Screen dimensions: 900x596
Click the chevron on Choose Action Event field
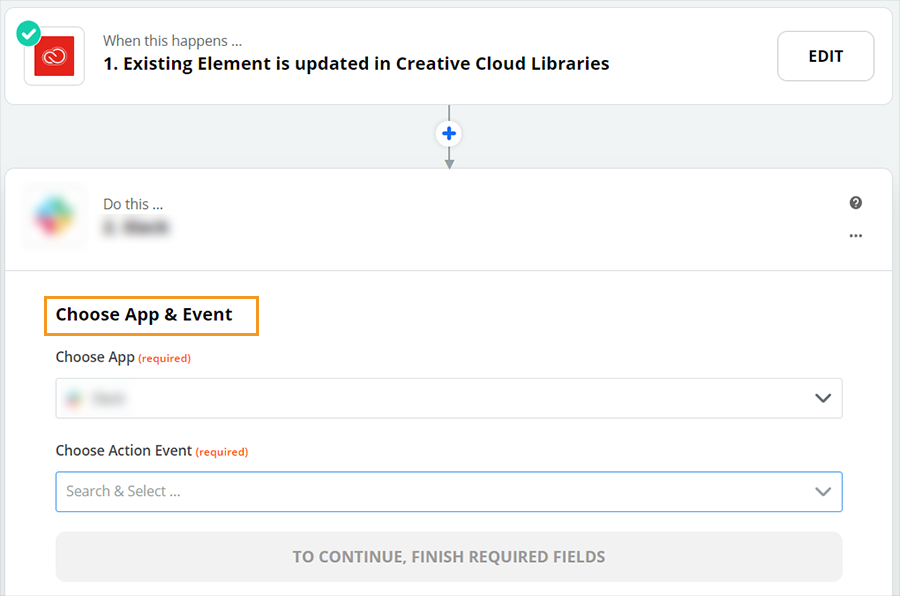tap(823, 491)
